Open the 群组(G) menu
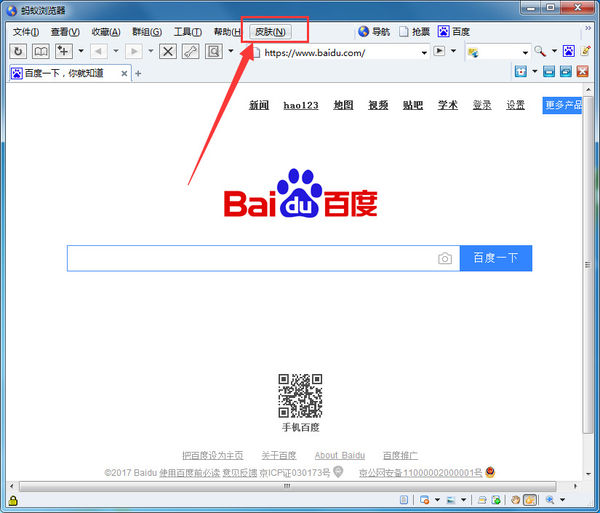 (147, 32)
